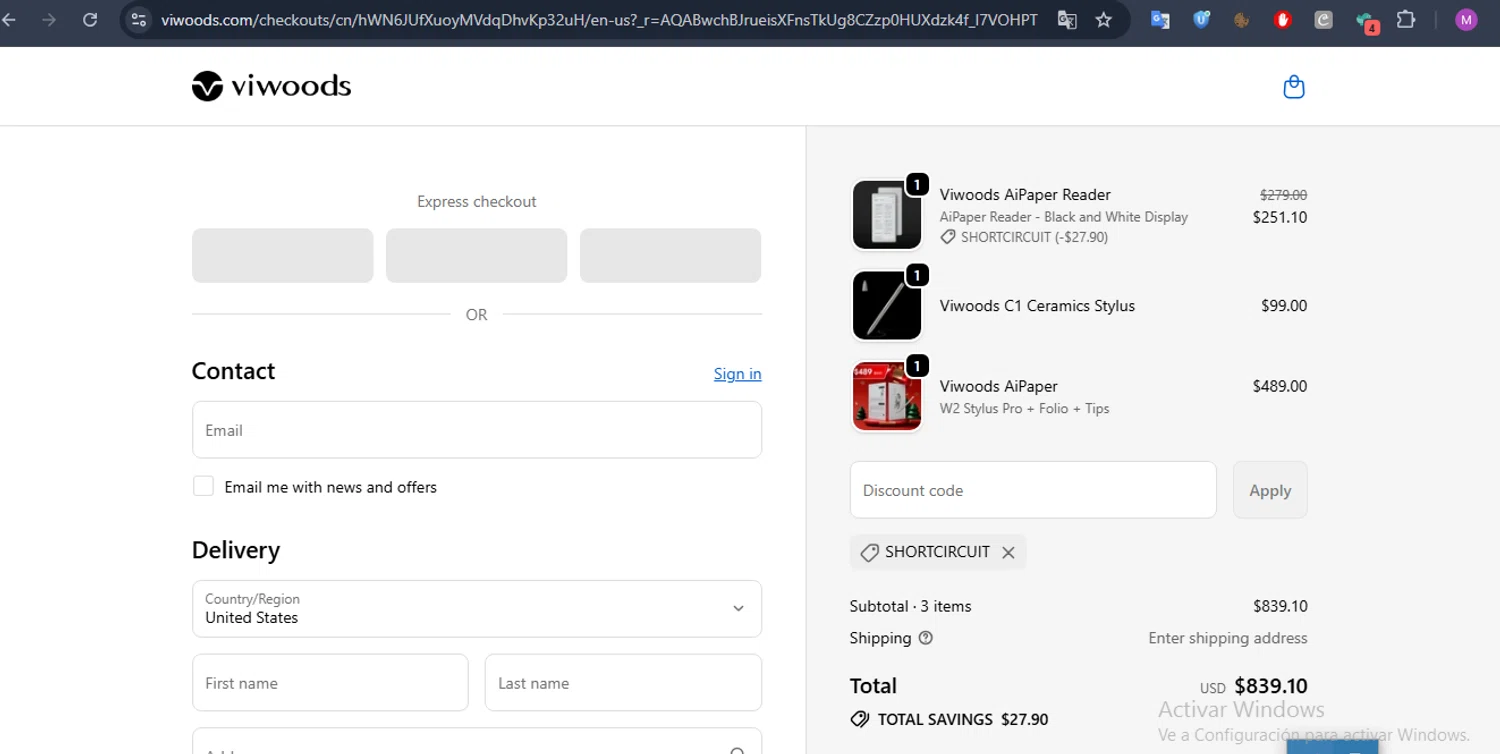Click the Enter shipping address text
The height and width of the screenshot is (754, 1500).
(1227, 638)
